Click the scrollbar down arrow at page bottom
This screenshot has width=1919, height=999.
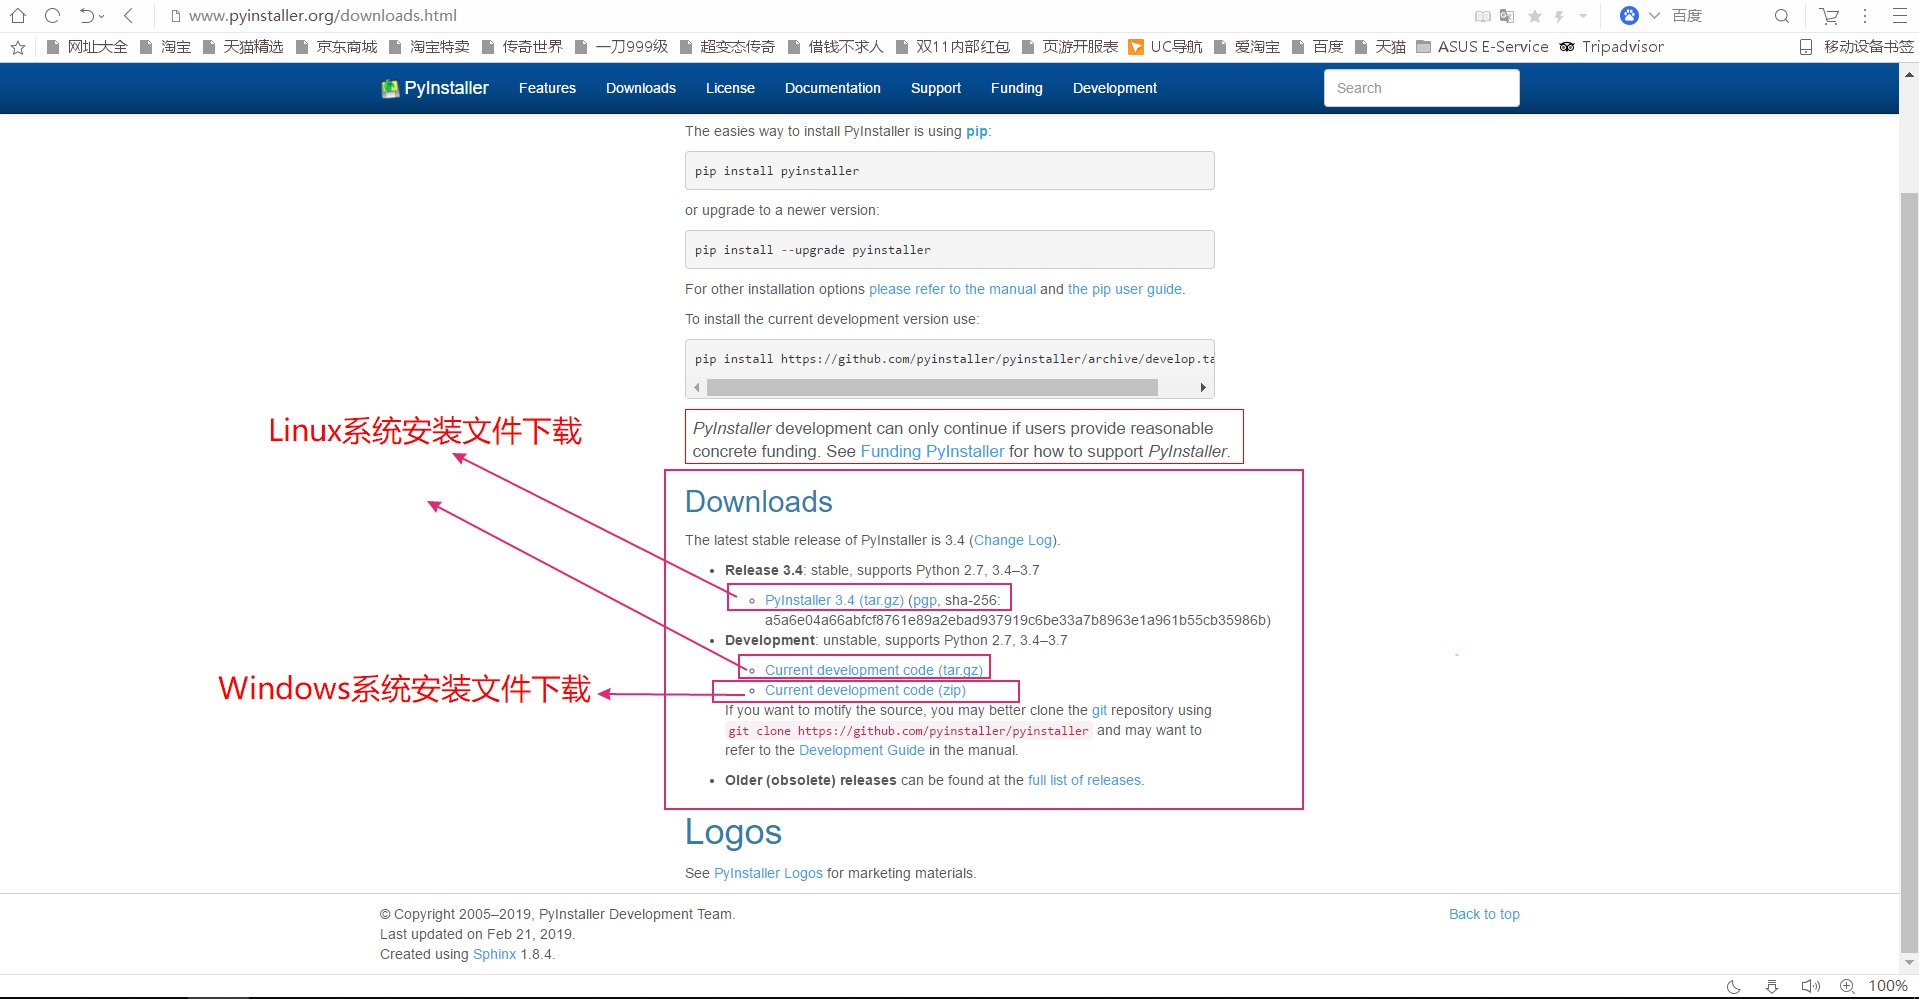tap(1909, 962)
